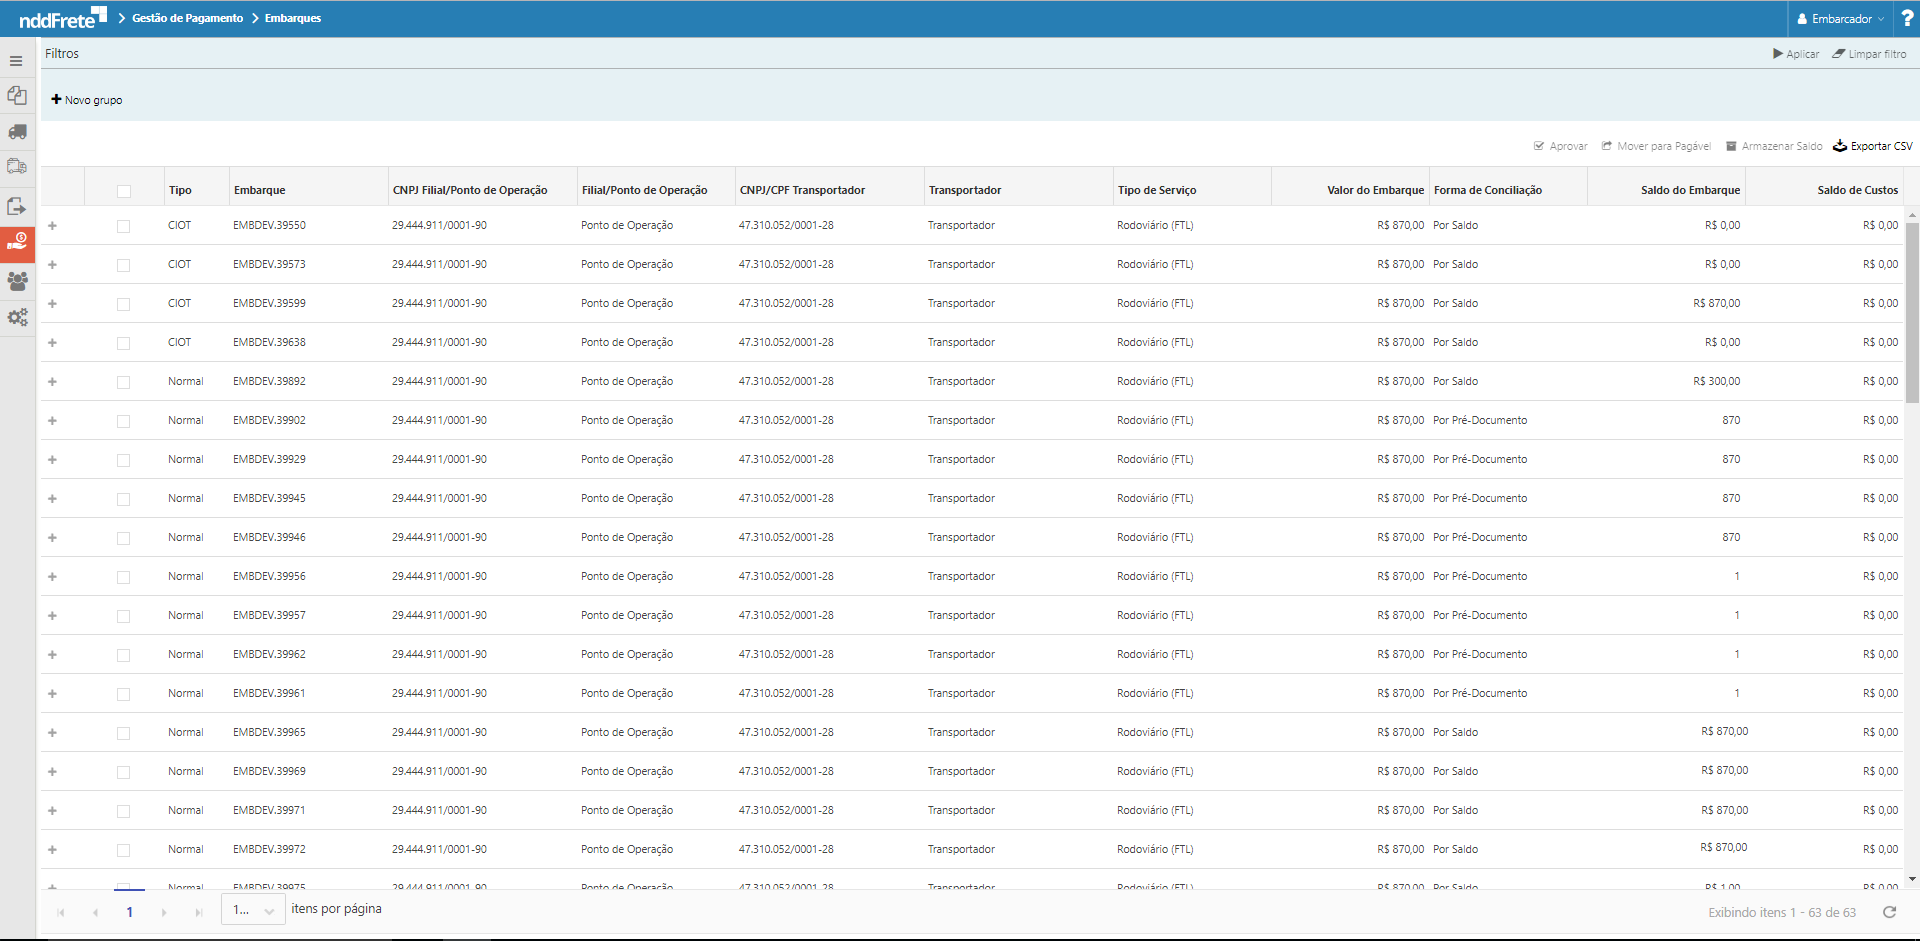
Task: Click the exit arrow sidebar icon
Action: (17, 206)
